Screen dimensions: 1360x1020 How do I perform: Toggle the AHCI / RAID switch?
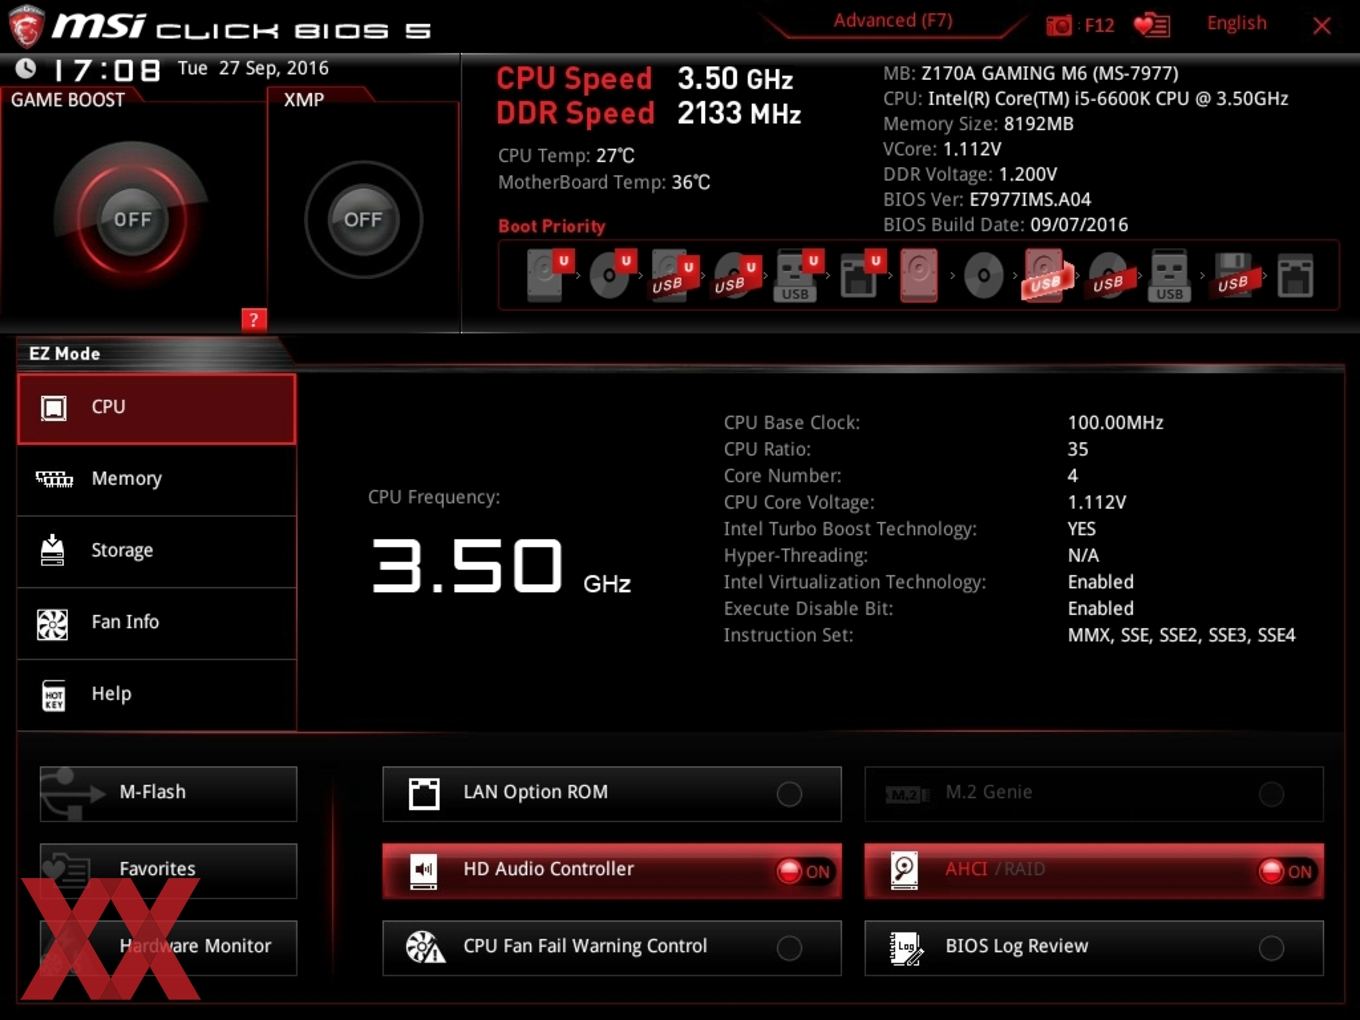click(x=1286, y=871)
